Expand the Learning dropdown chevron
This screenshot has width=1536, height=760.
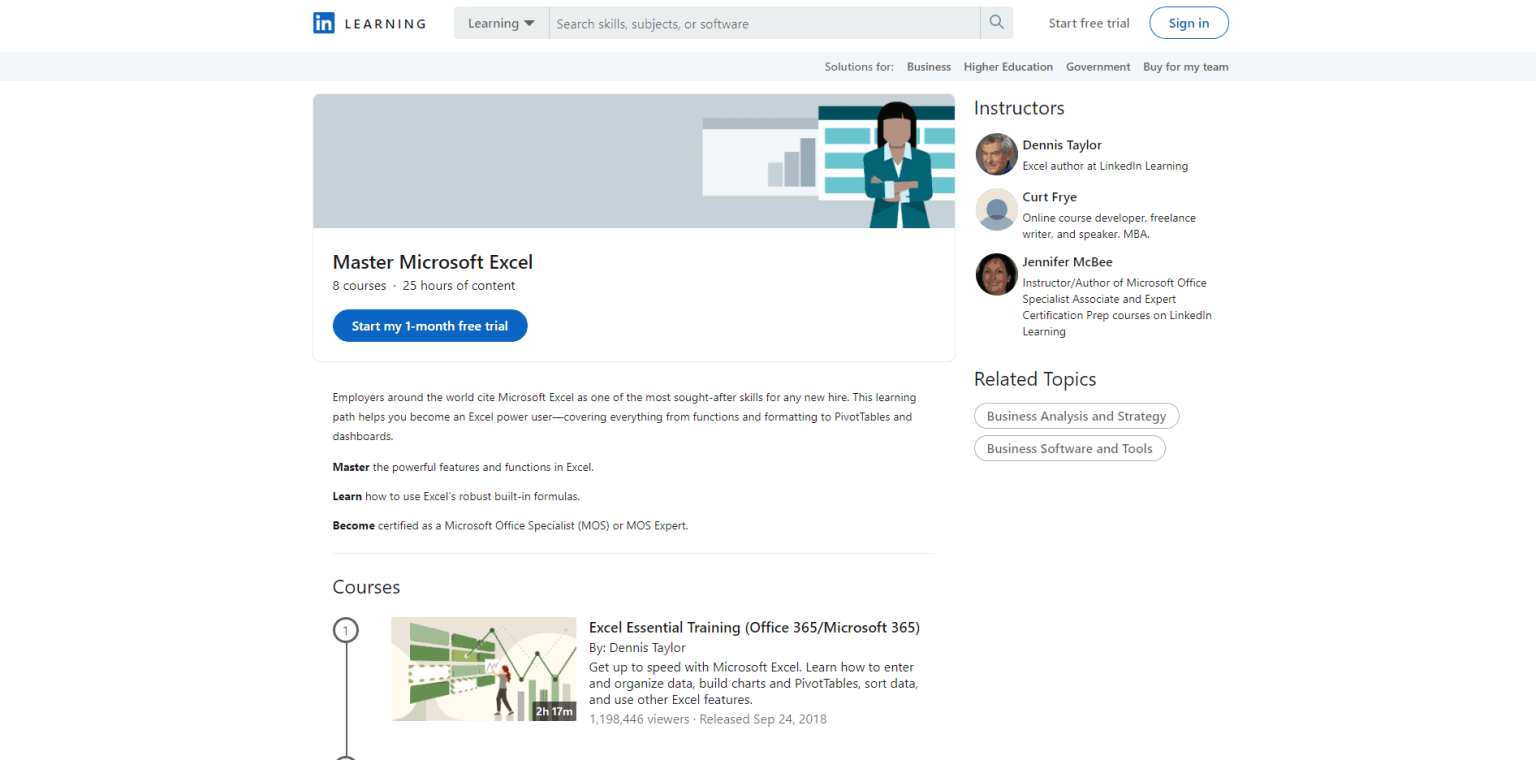coord(530,22)
